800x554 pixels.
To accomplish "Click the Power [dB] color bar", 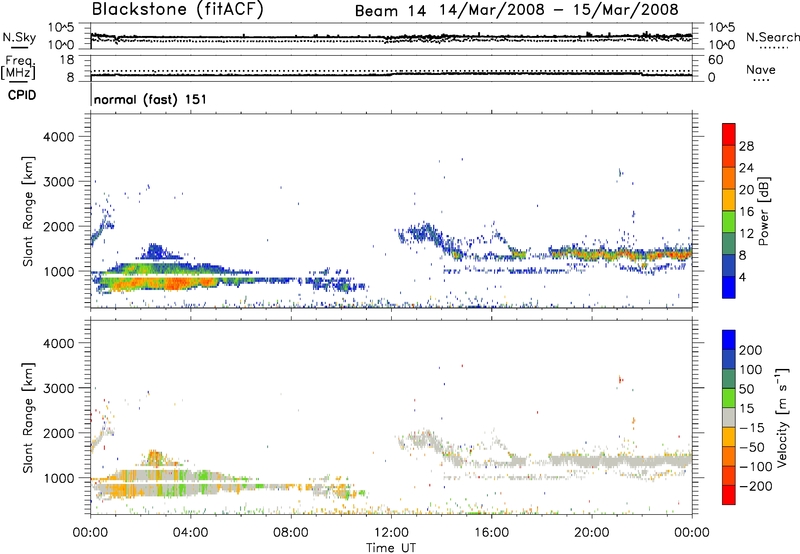I will 729,210.
